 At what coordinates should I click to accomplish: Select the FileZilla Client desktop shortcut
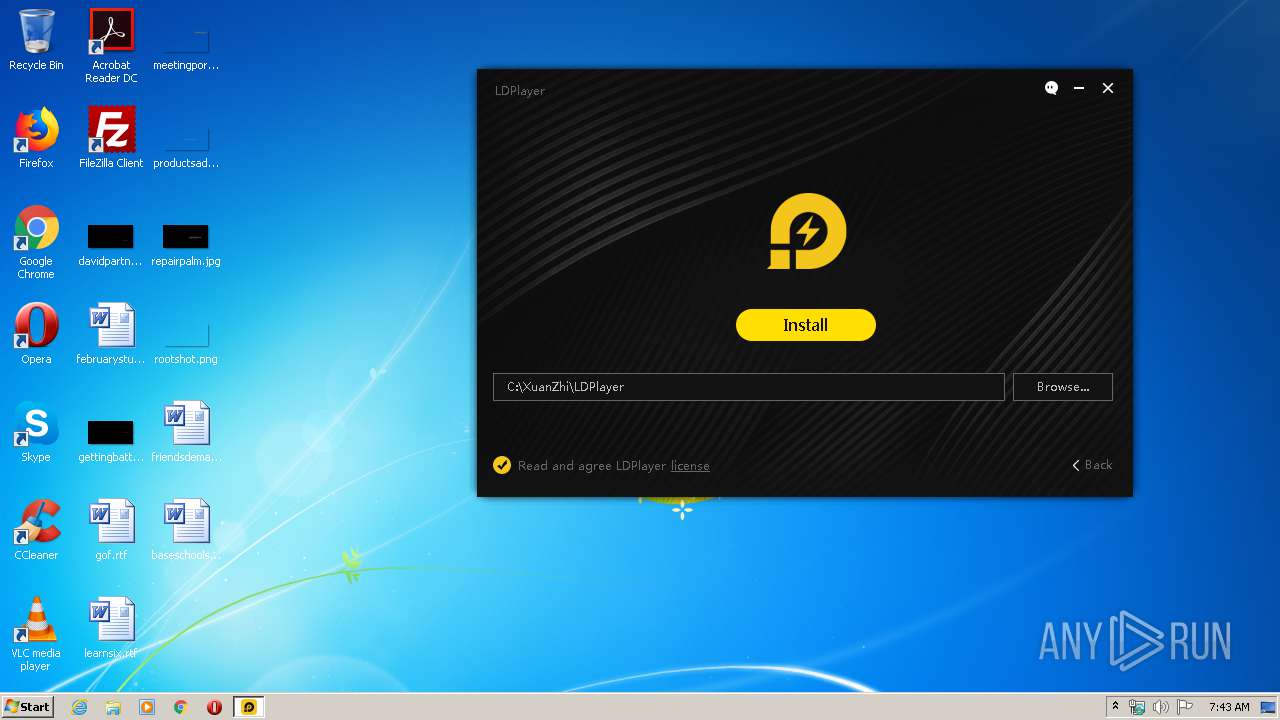pos(111,138)
